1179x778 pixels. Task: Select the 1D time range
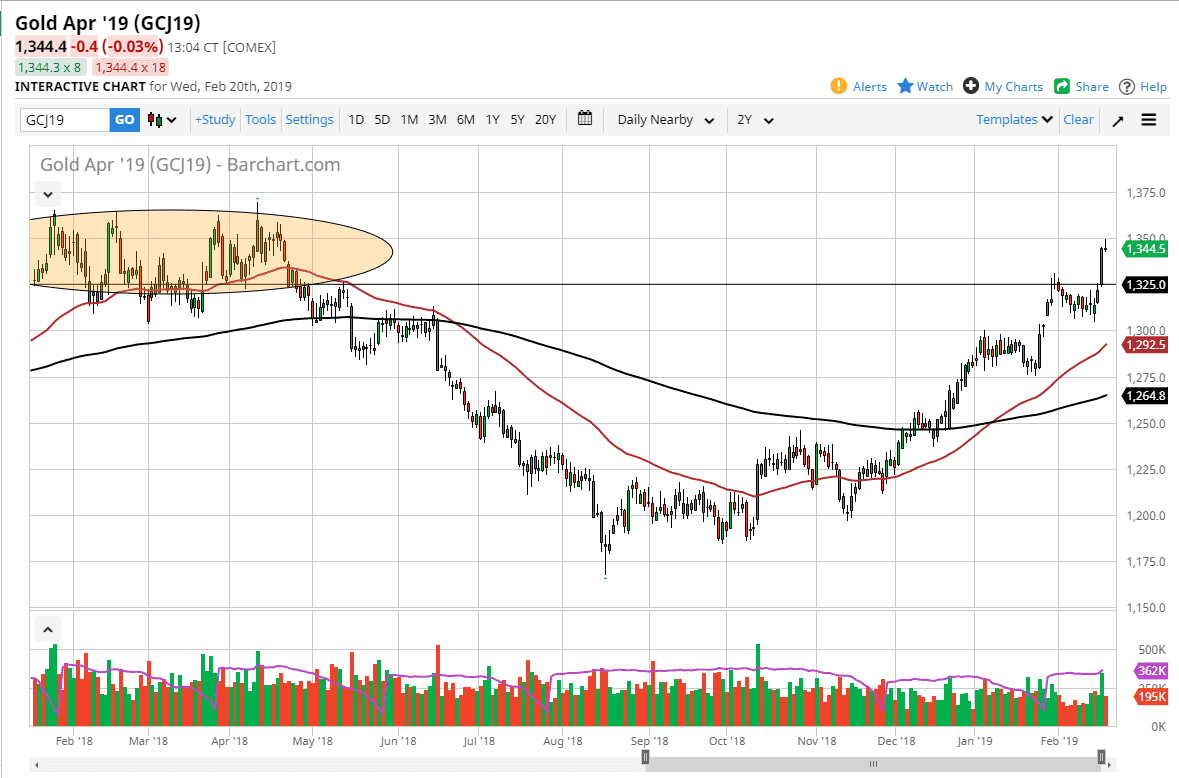point(356,120)
